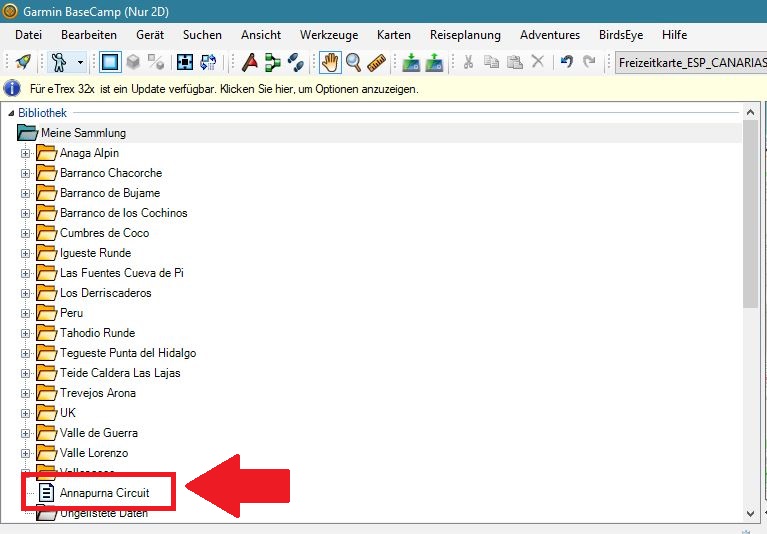767x534 pixels.
Task: Click the eTrex 32x update notification text
Action: click(x=224, y=89)
